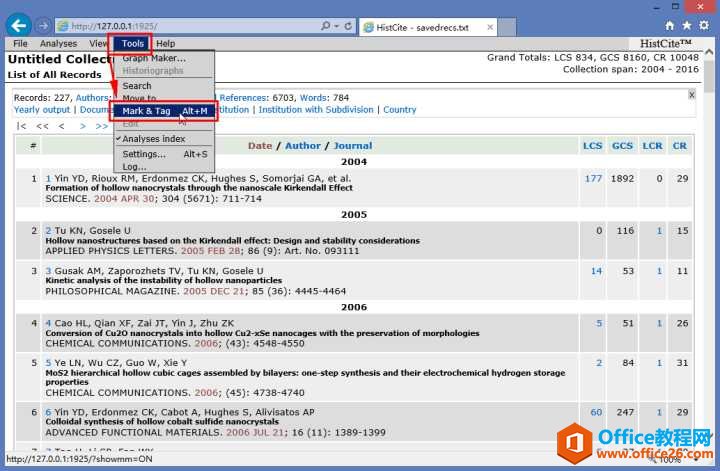
Task: Click the browser forward arrow button
Action: tap(43, 26)
